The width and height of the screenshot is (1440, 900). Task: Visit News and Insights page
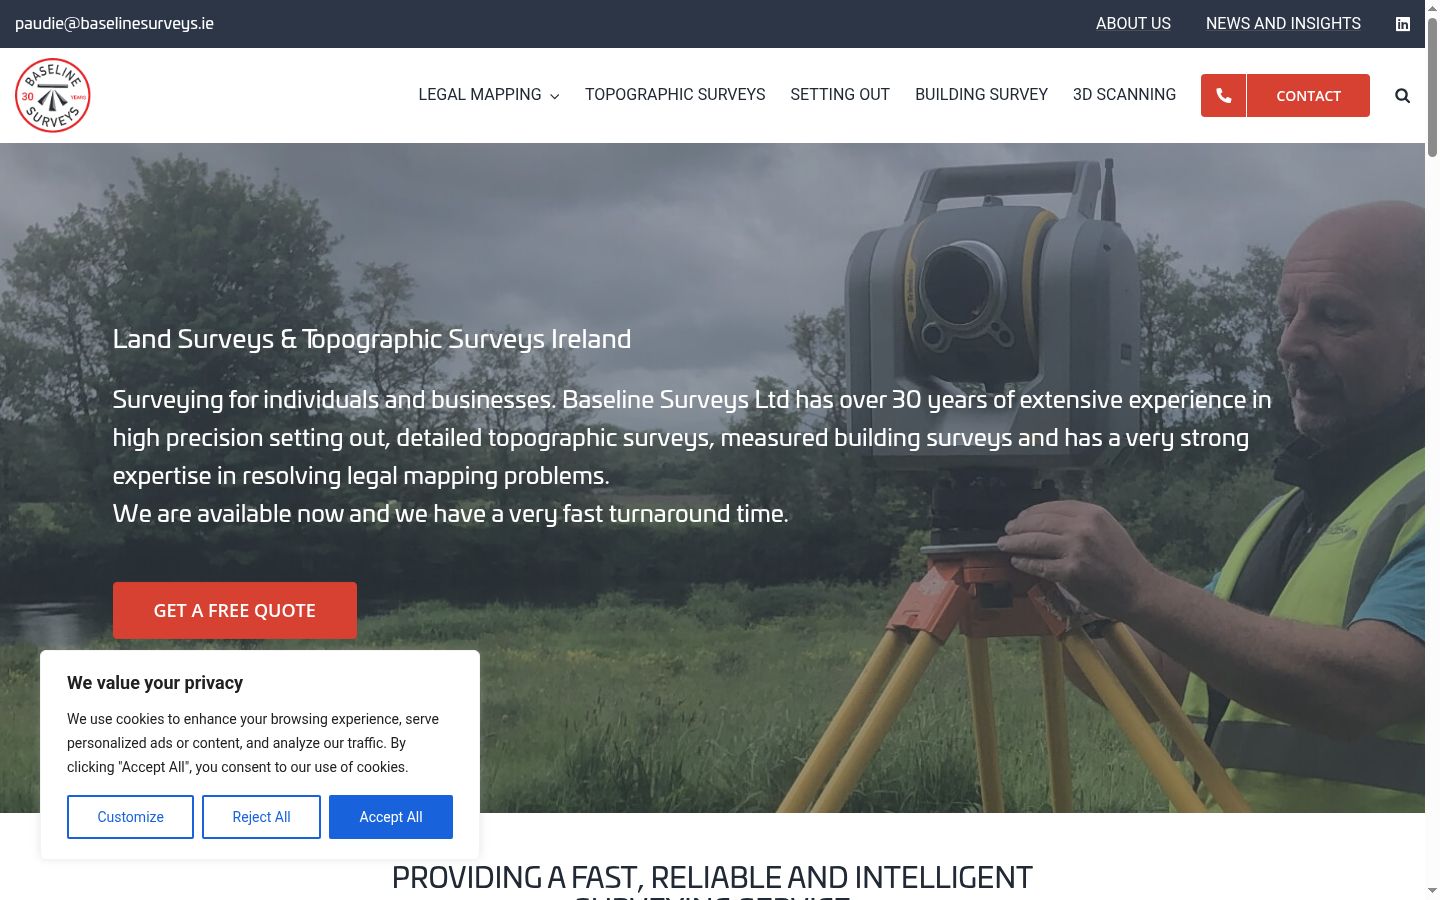1283,24
